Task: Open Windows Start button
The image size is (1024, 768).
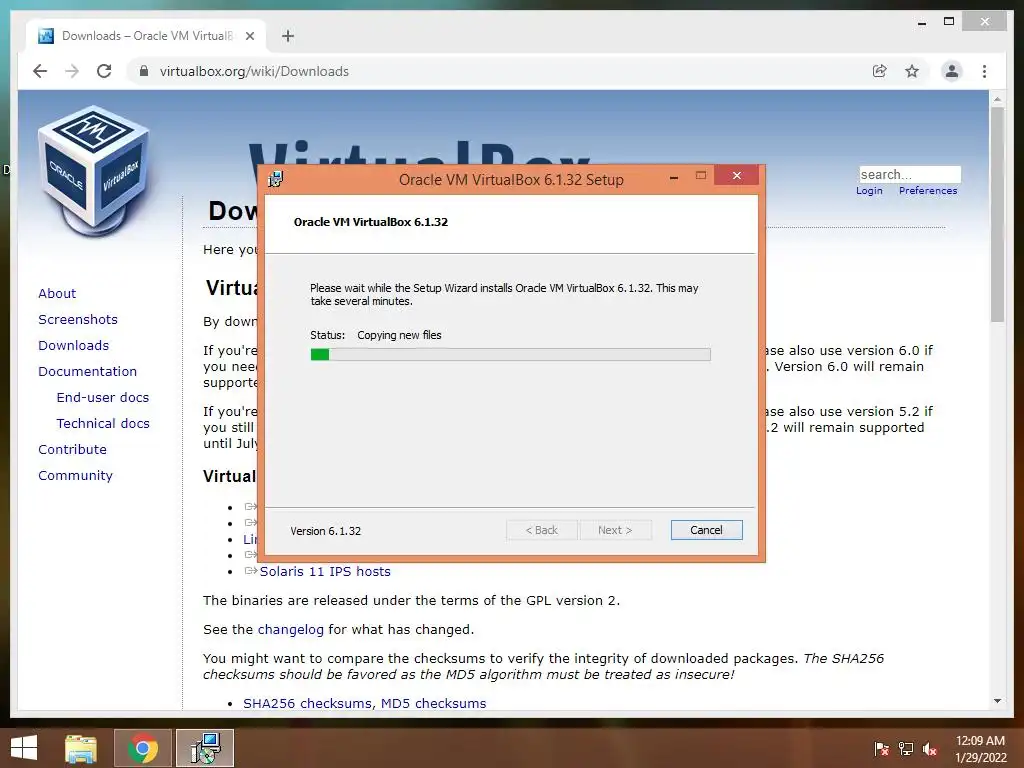Action: (x=24, y=748)
